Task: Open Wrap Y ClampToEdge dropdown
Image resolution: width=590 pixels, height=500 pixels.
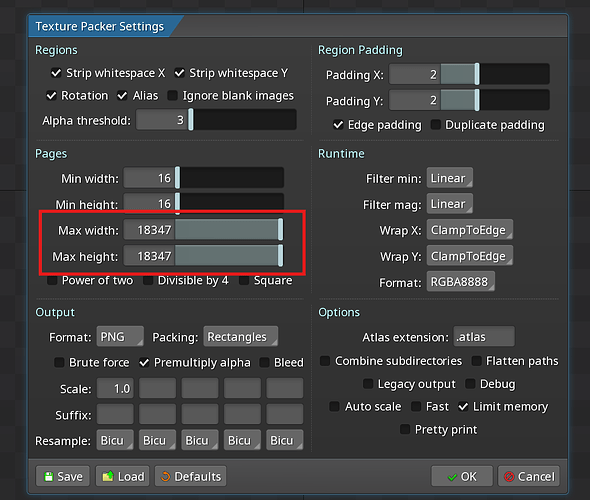Action: [x=470, y=256]
